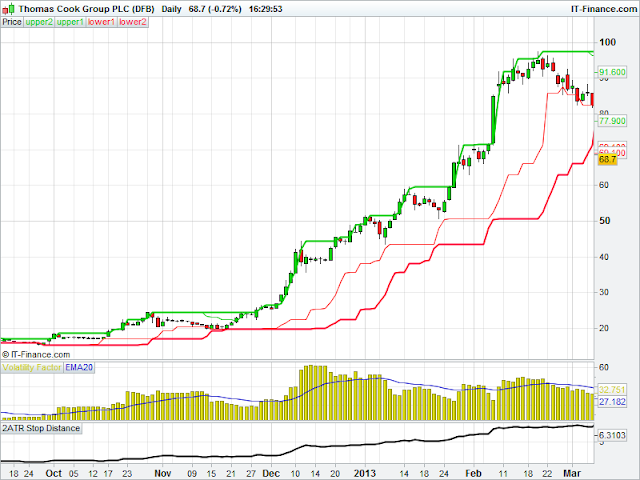The width and height of the screenshot is (640, 480).
Task: Click the candlestick icon beside Thomas Cook title
Action: pos(9,9)
